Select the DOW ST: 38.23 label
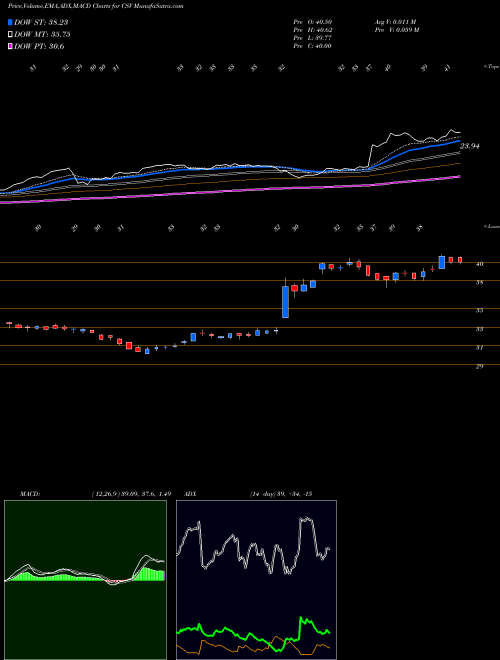The height and width of the screenshot is (660, 500). 41,22
